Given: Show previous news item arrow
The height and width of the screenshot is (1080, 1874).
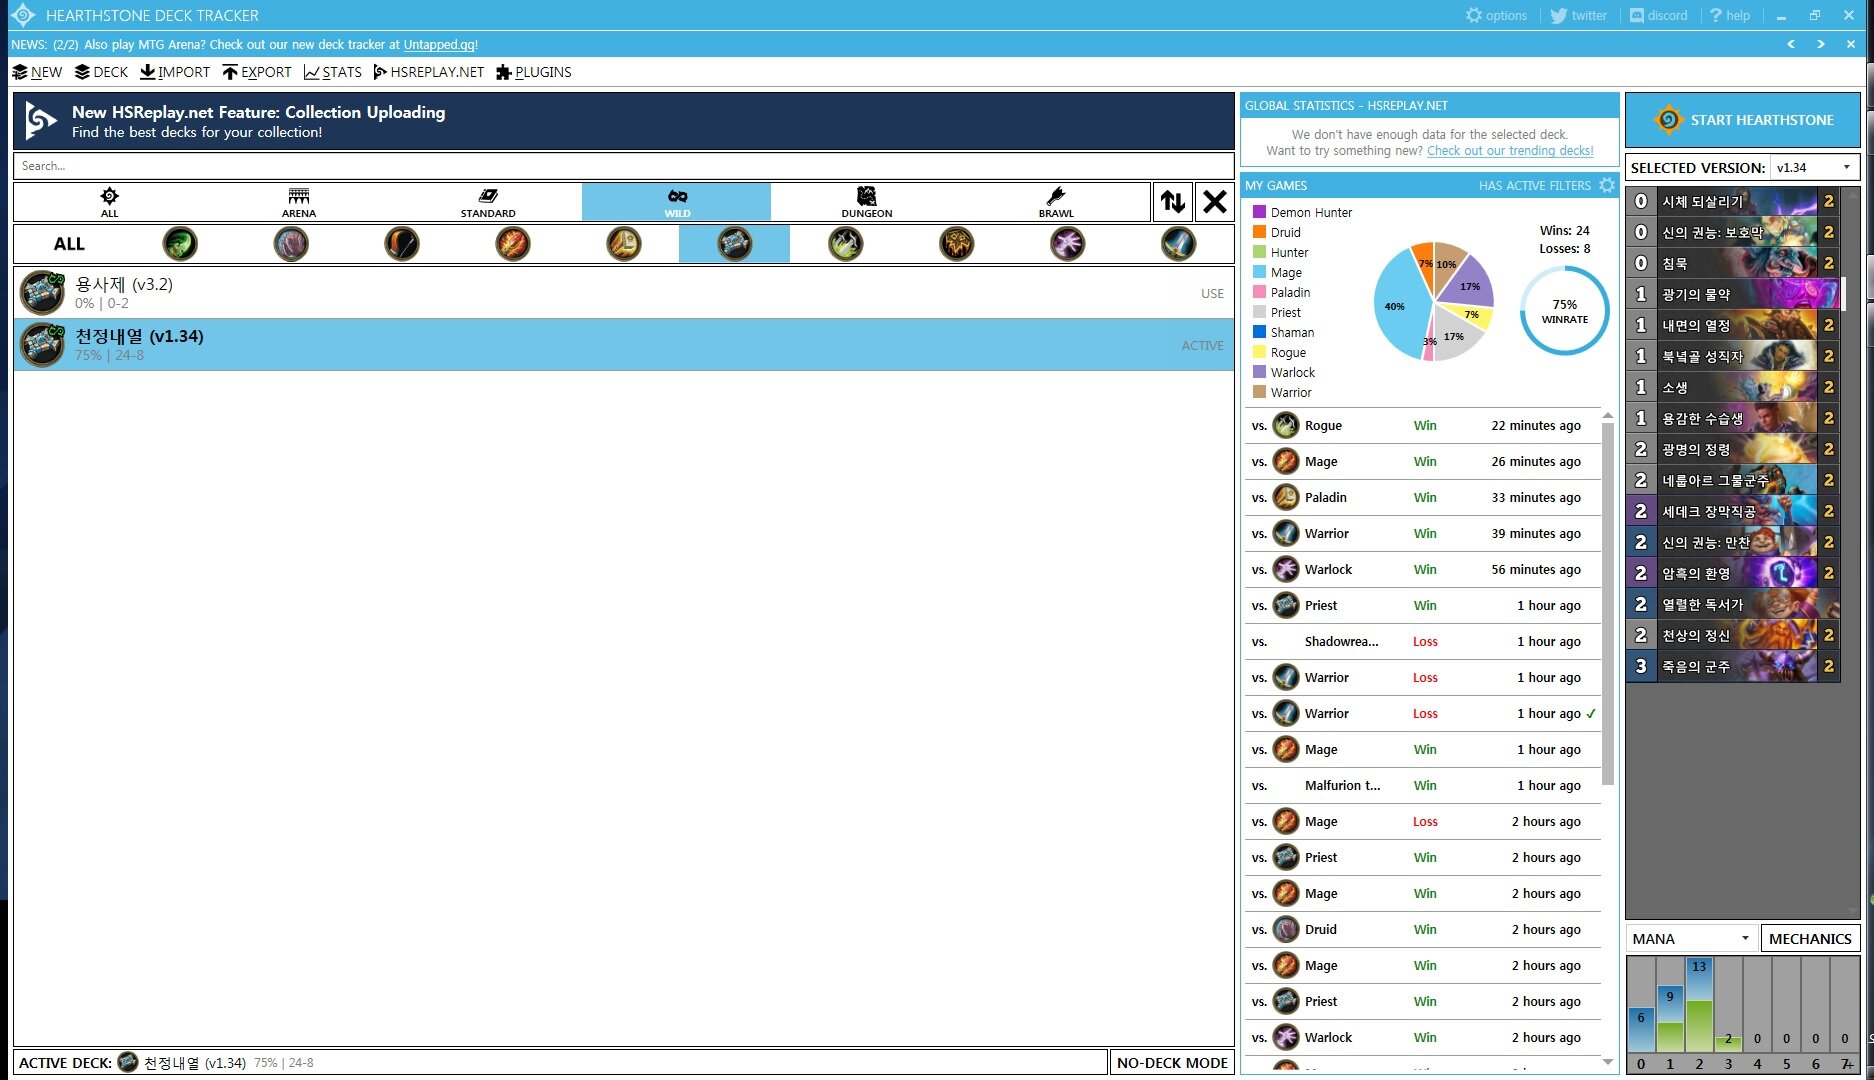Looking at the screenshot, I should pos(1791,44).
